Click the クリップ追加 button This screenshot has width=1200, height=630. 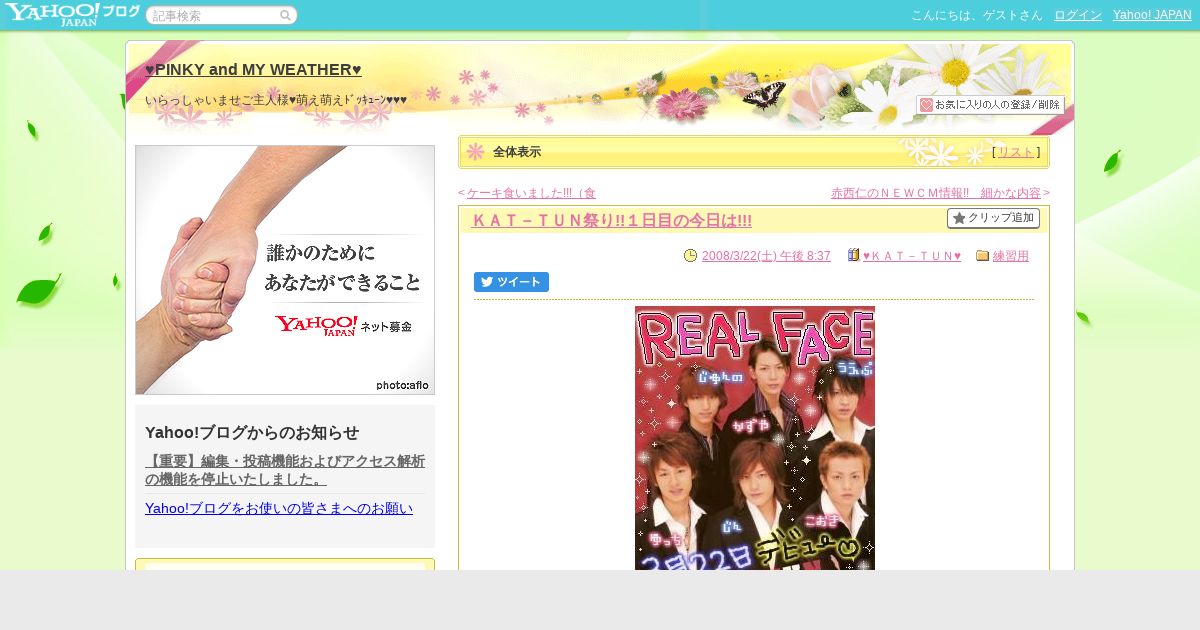pos(993,218)
